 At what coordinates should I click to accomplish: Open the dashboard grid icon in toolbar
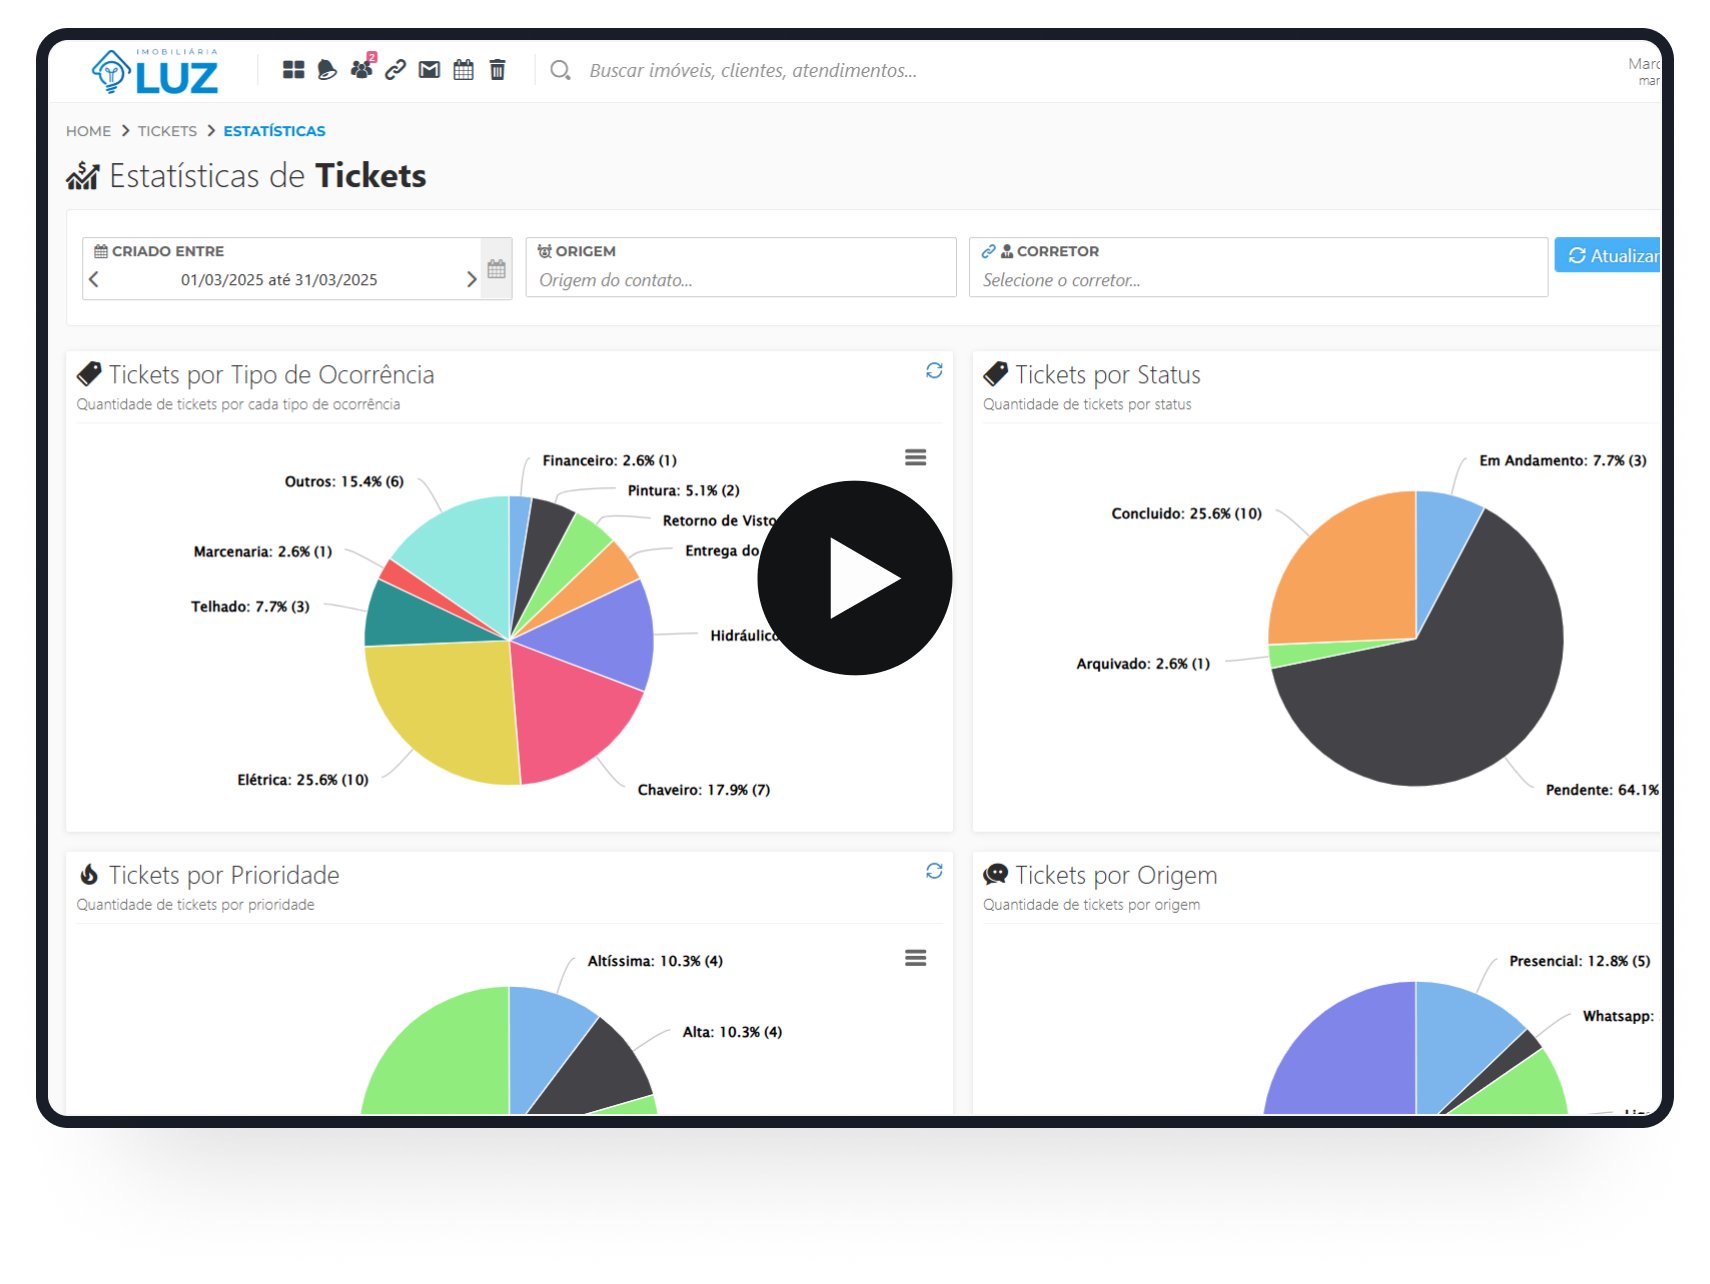[x=293, y=70]
